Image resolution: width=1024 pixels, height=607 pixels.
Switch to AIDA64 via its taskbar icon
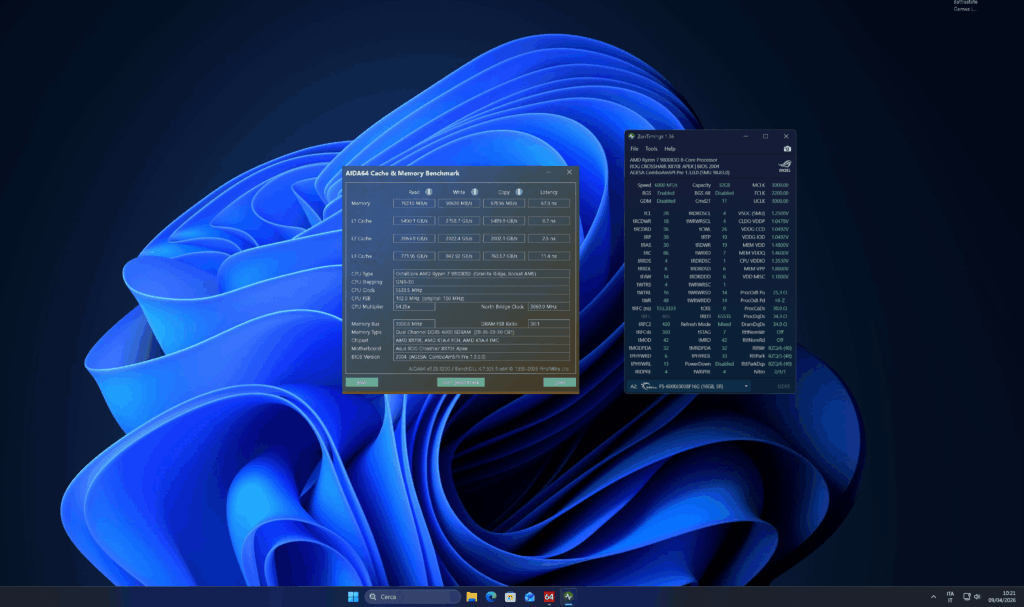(549, 597)
